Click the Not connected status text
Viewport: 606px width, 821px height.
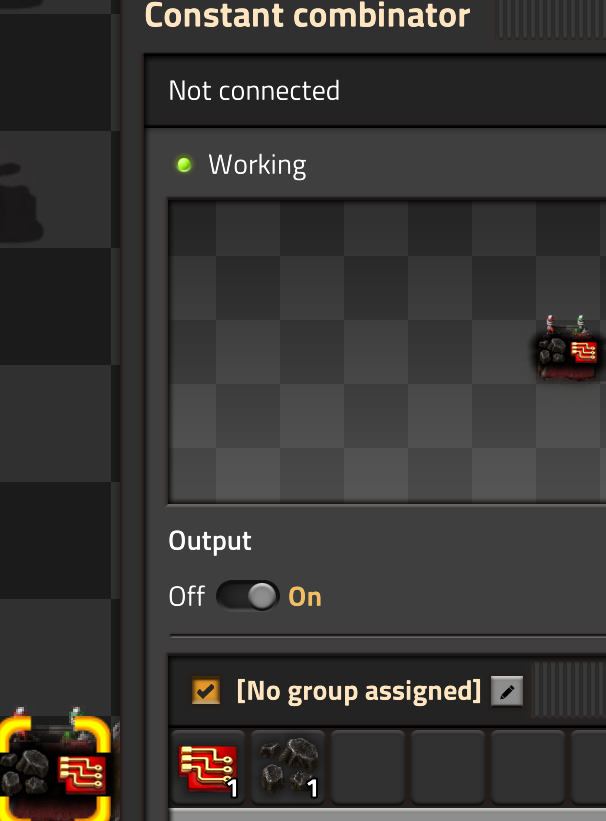point(254,91)
